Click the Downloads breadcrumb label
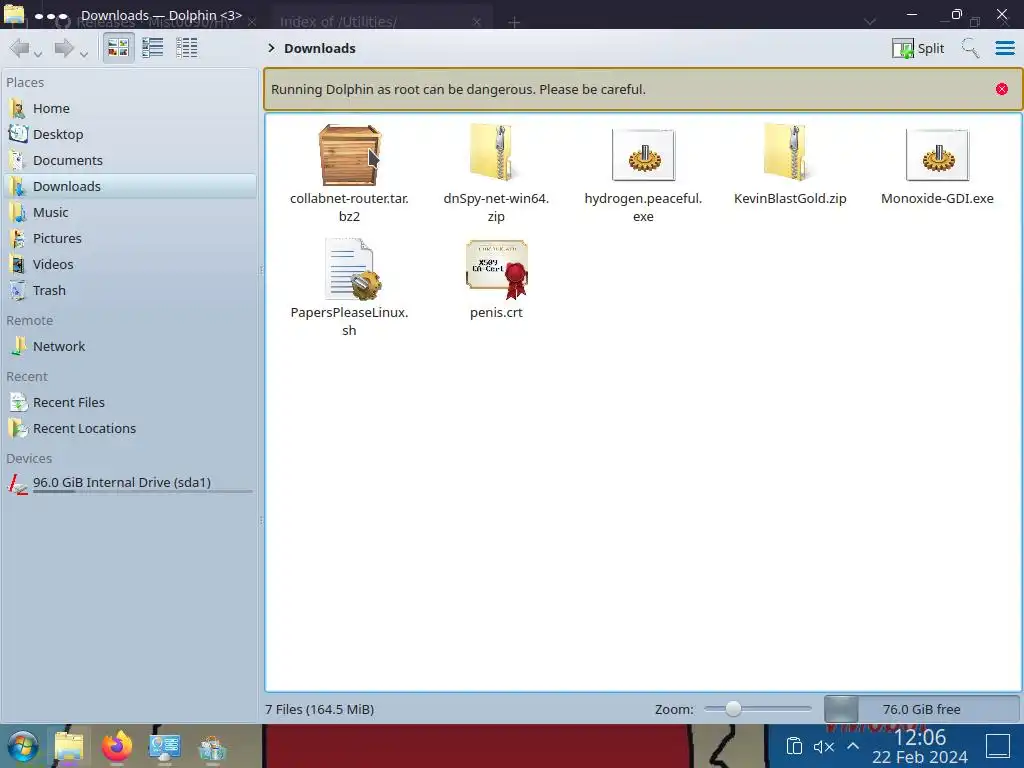The width and height of the screenshot is (1024, 768). point(320,48)
